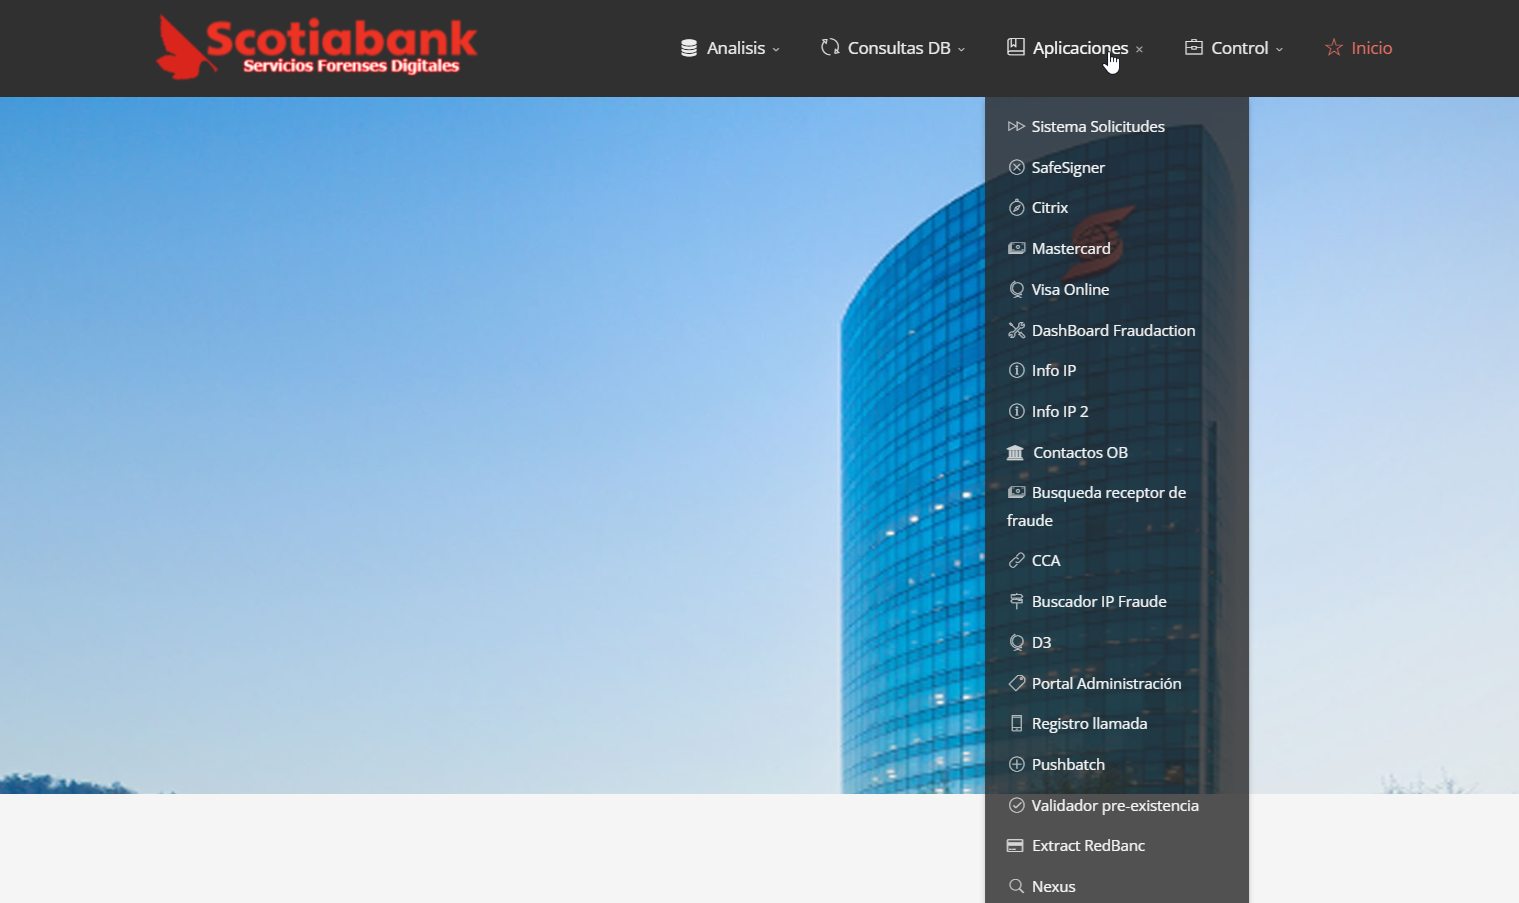Click the Busqueda receptor money icon
The height and width of the screenshot is (903, 1519).
(x=1016, y=492)
